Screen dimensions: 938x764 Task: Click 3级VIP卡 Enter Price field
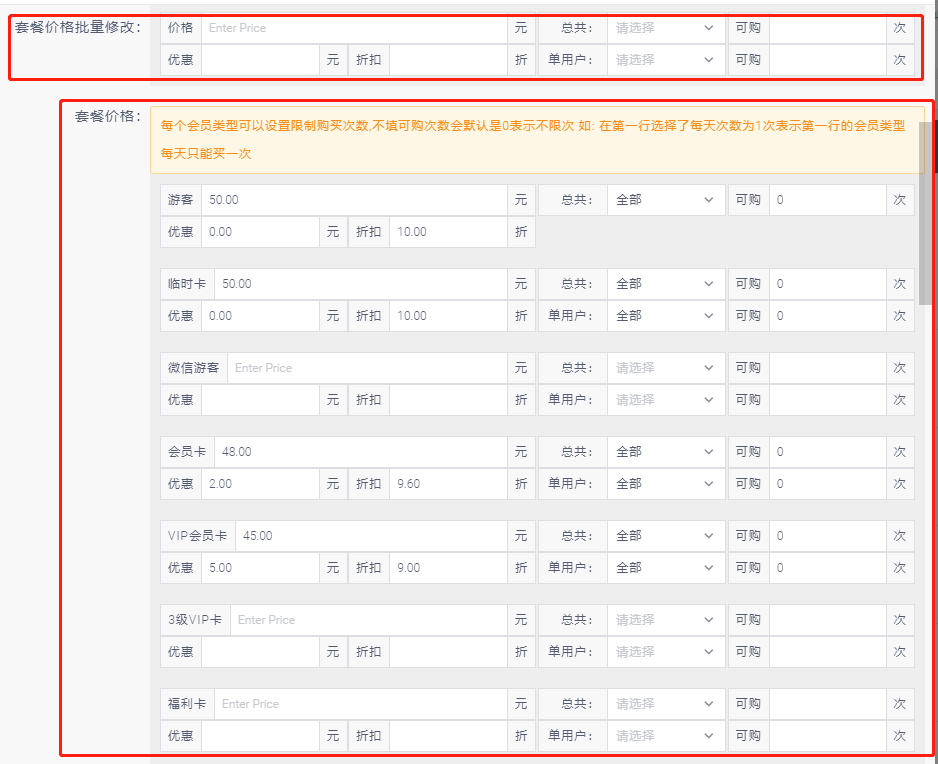tap(369, 620)
